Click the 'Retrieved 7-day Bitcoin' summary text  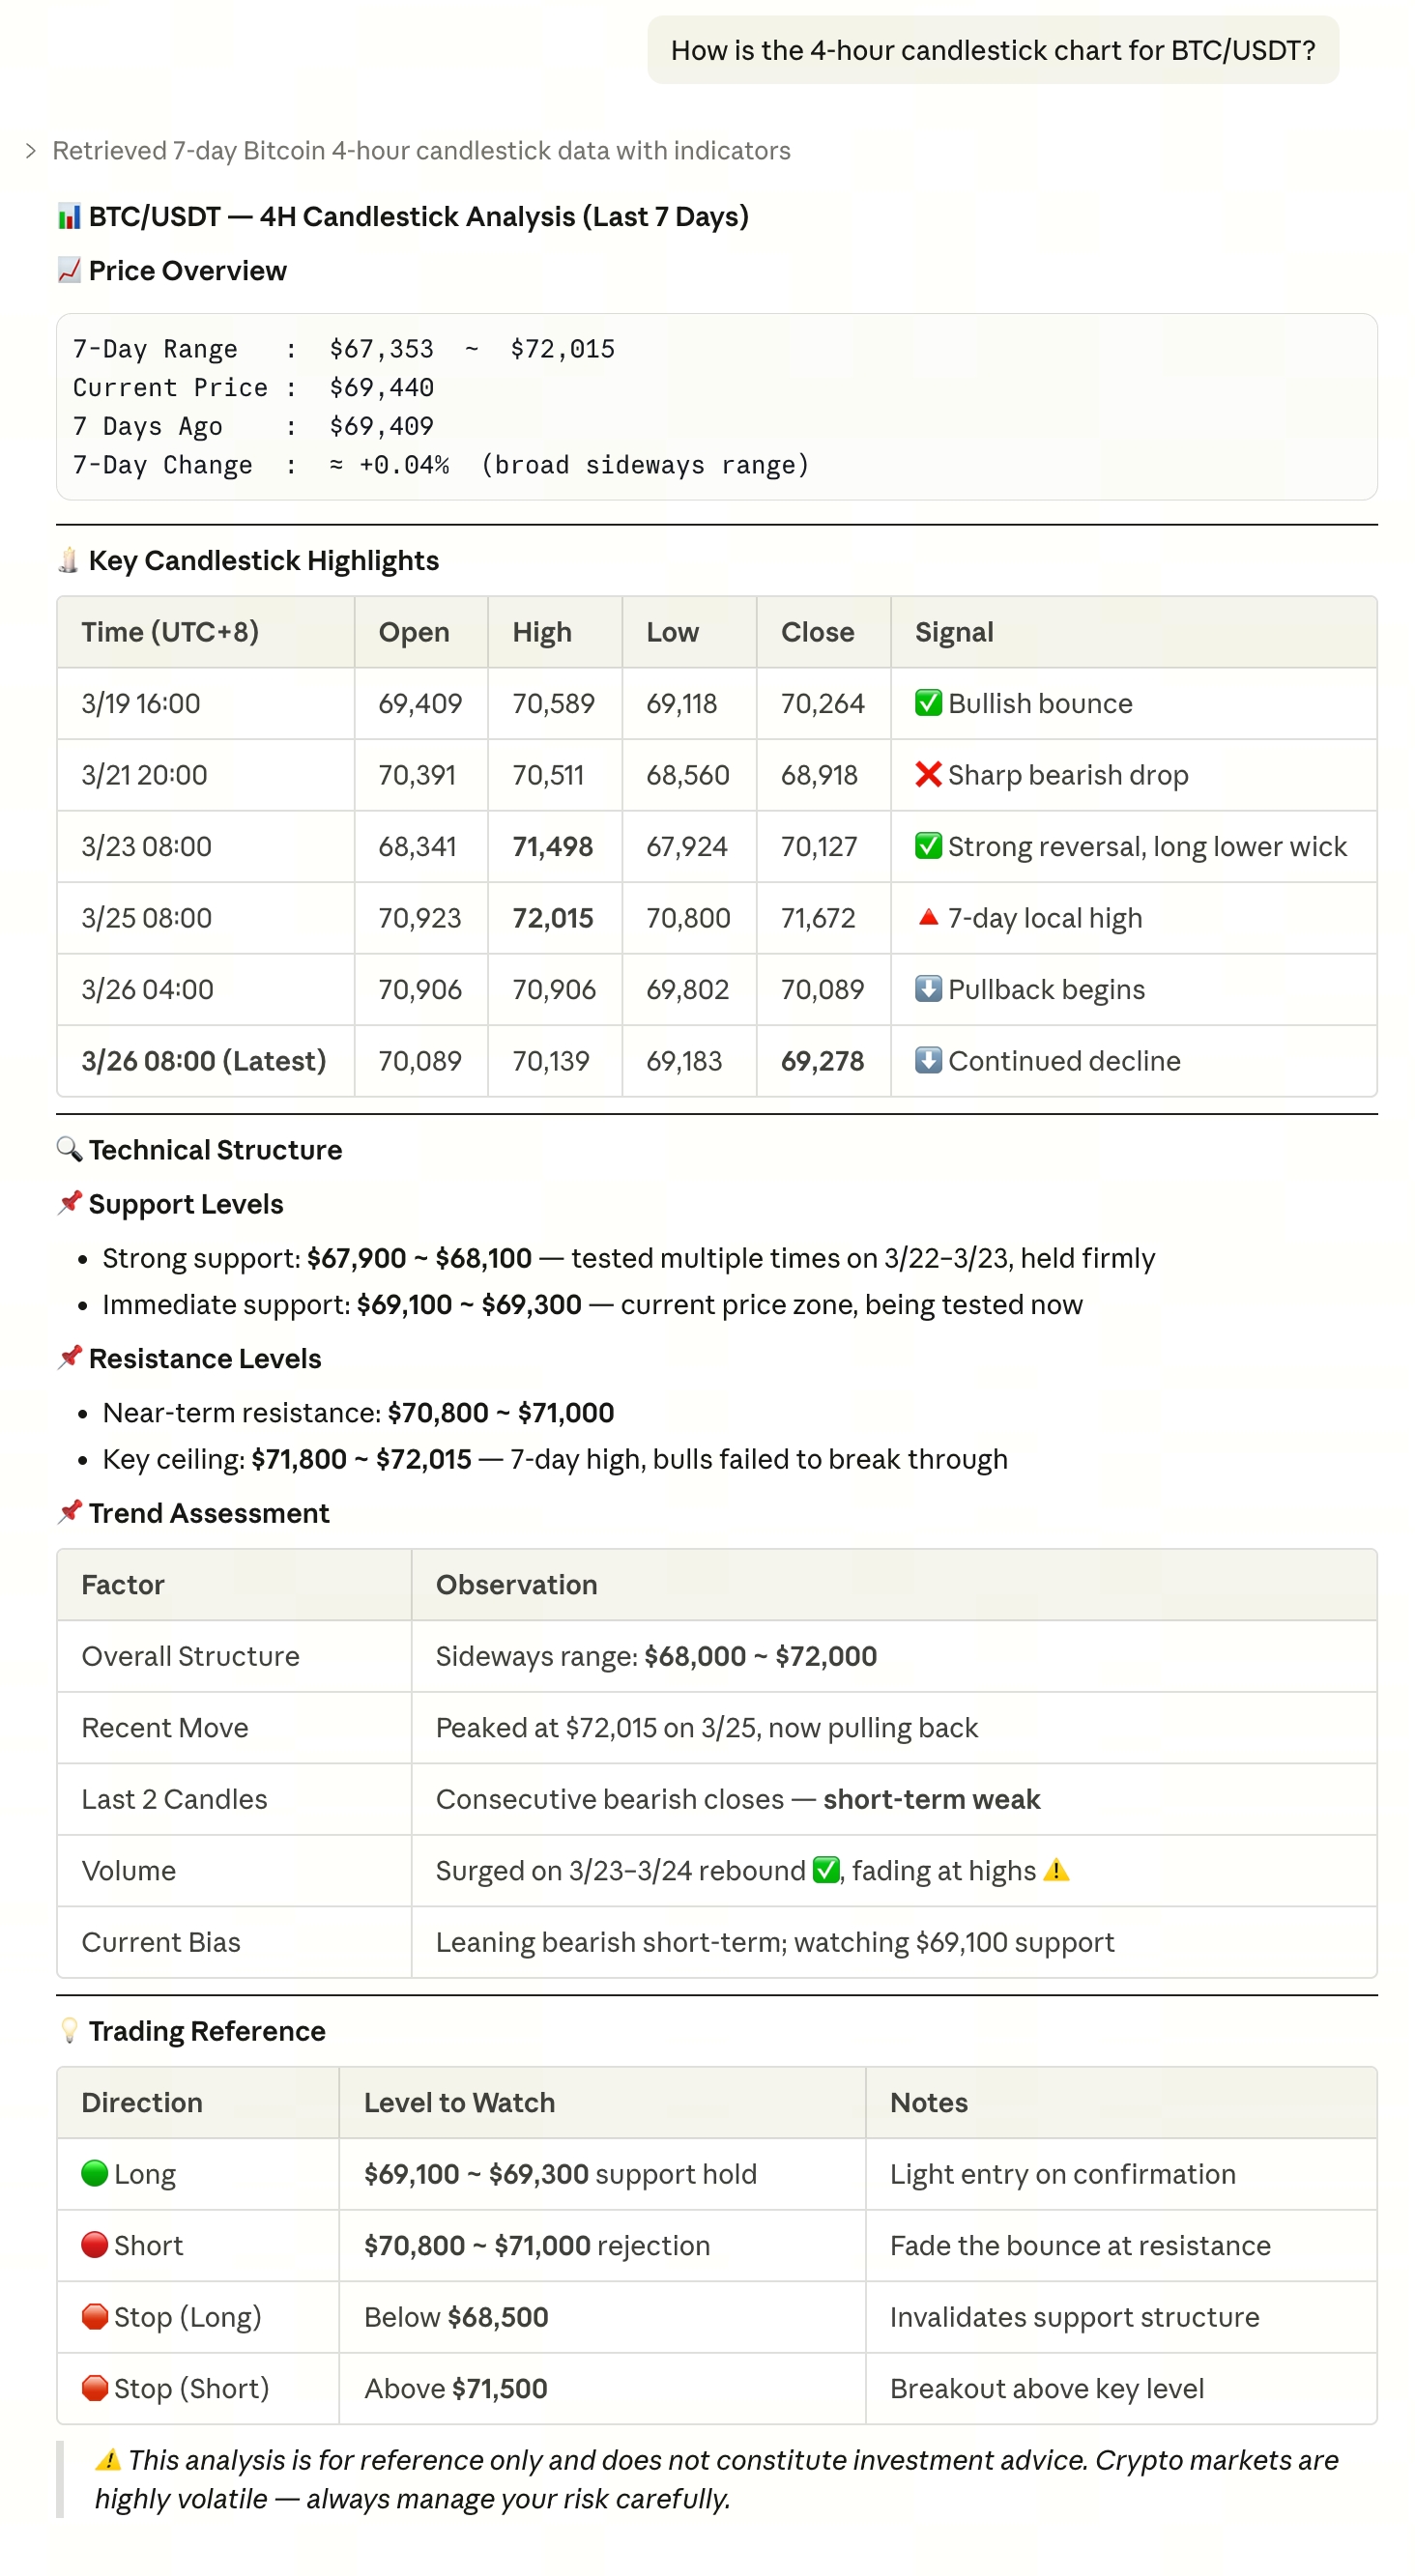[421, 151]
